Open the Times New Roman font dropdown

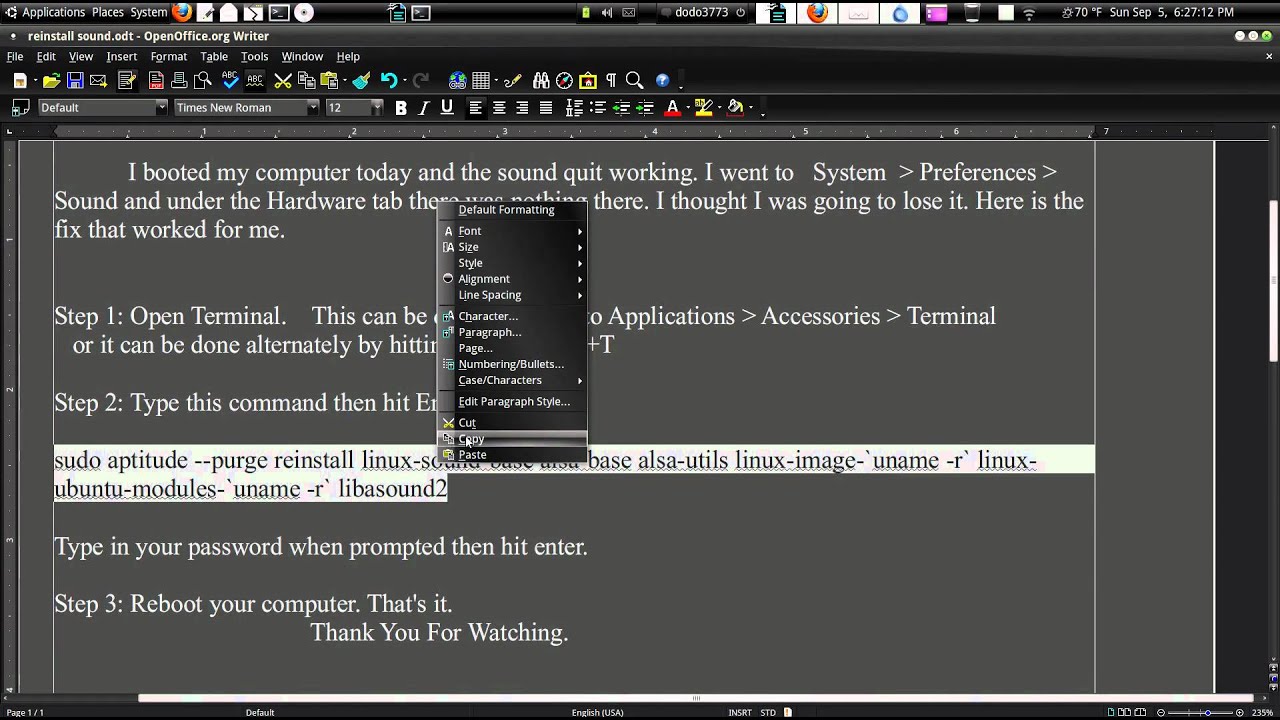point(313,107)
